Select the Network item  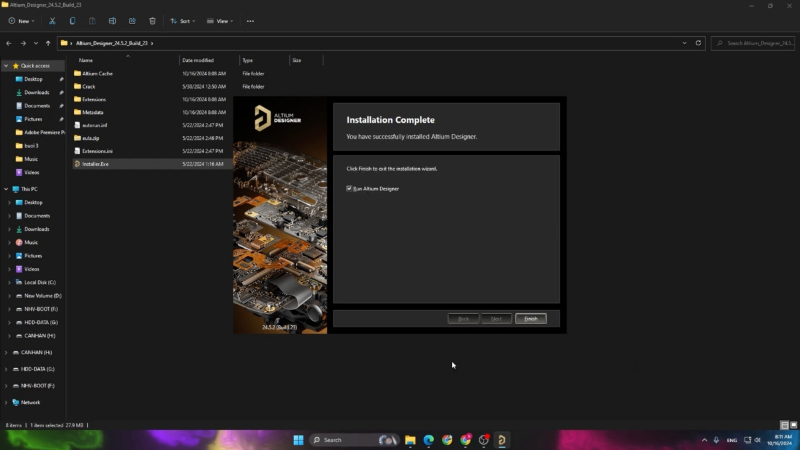point(30,403)
